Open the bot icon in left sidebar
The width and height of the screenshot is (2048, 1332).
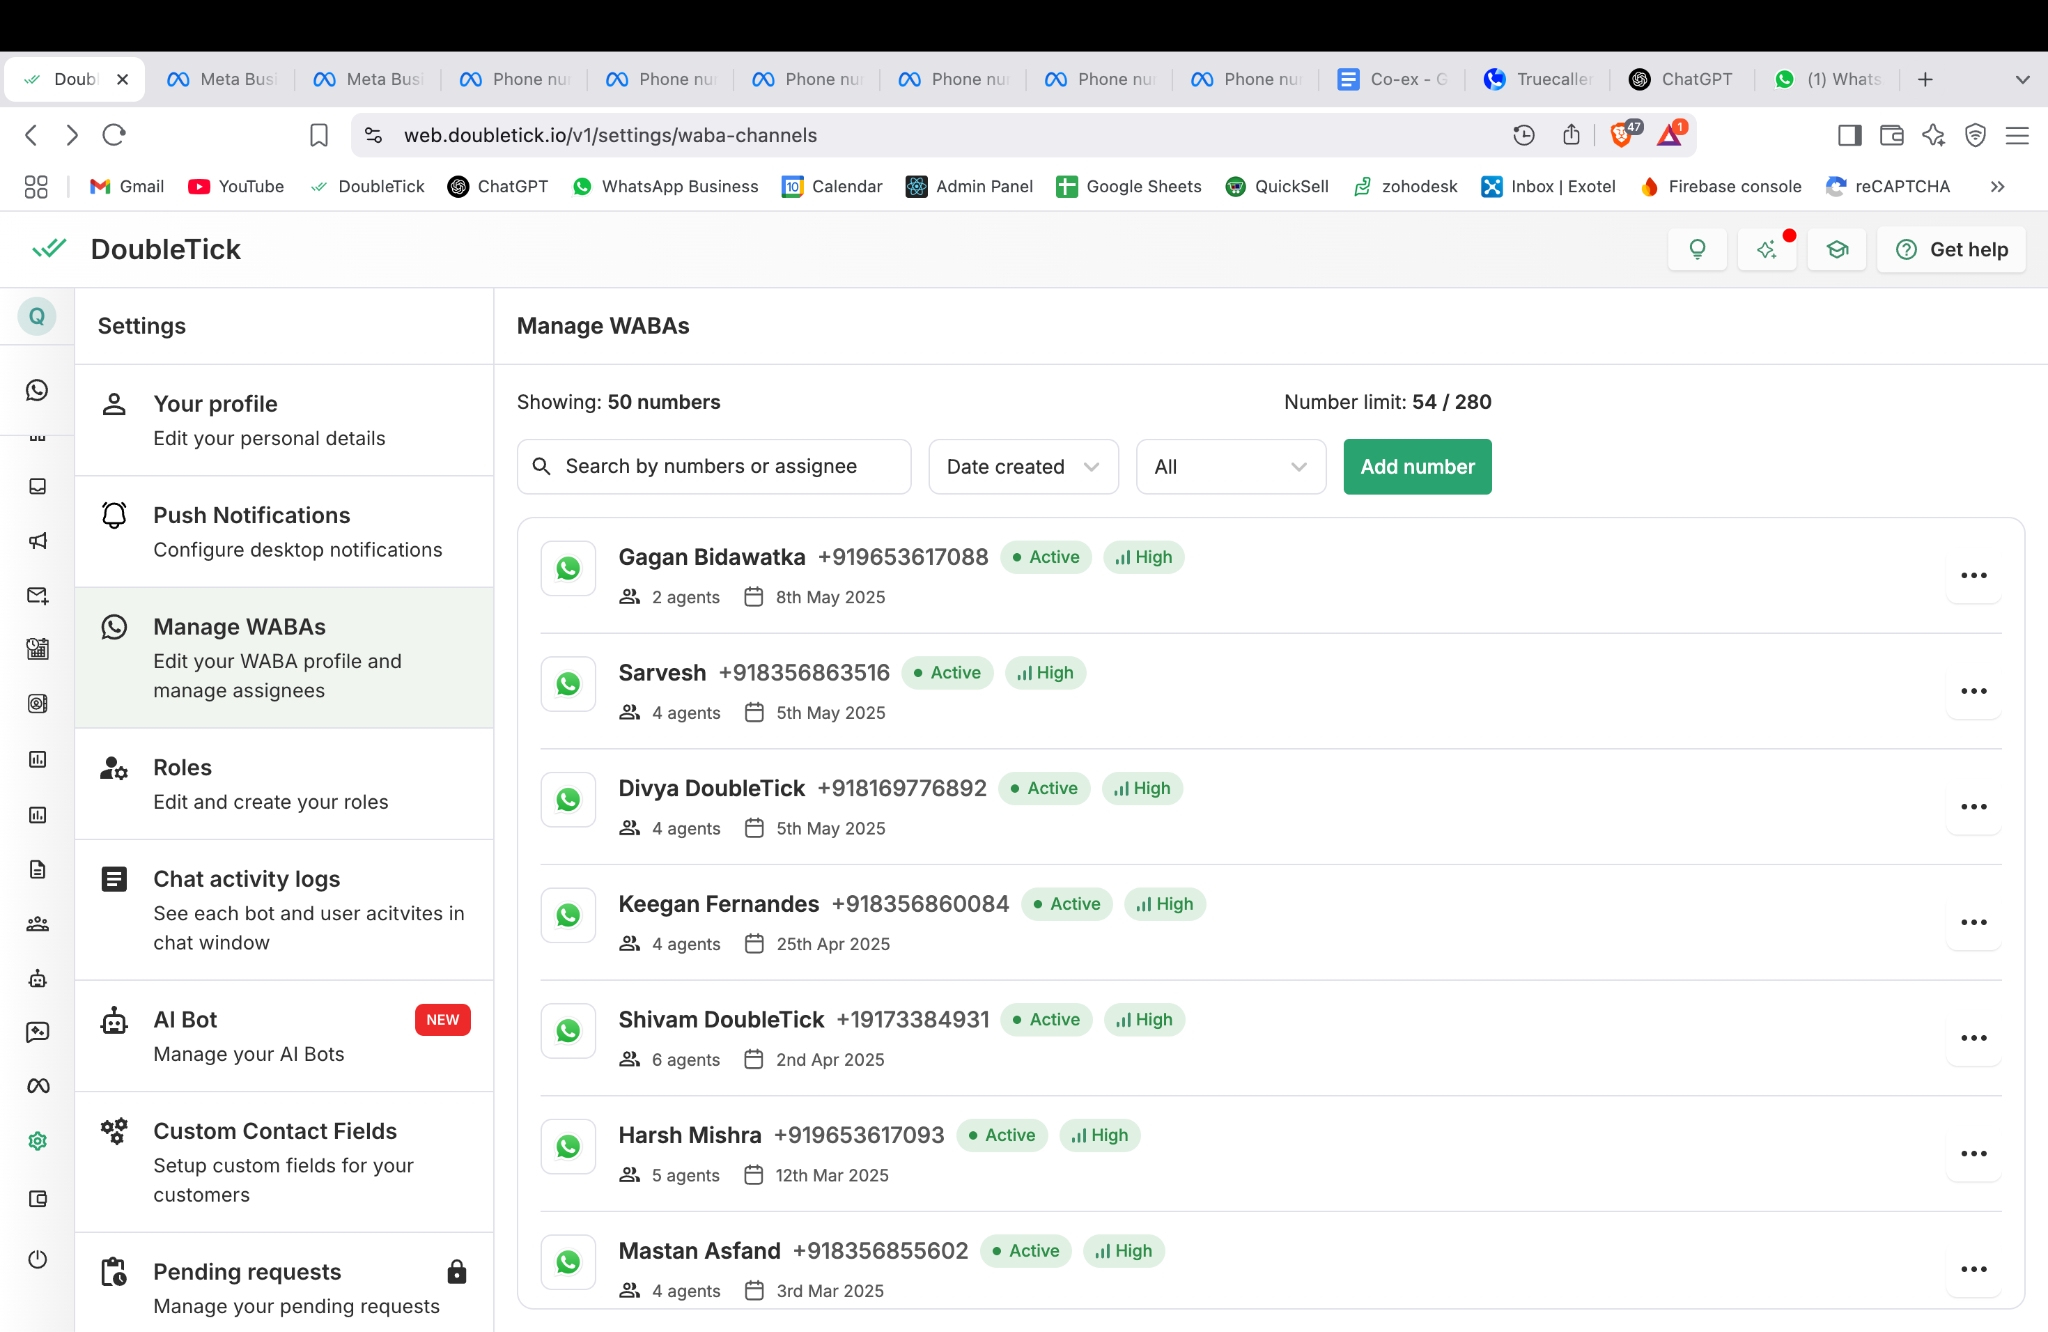pyautogui.click(x=37, y=978)
